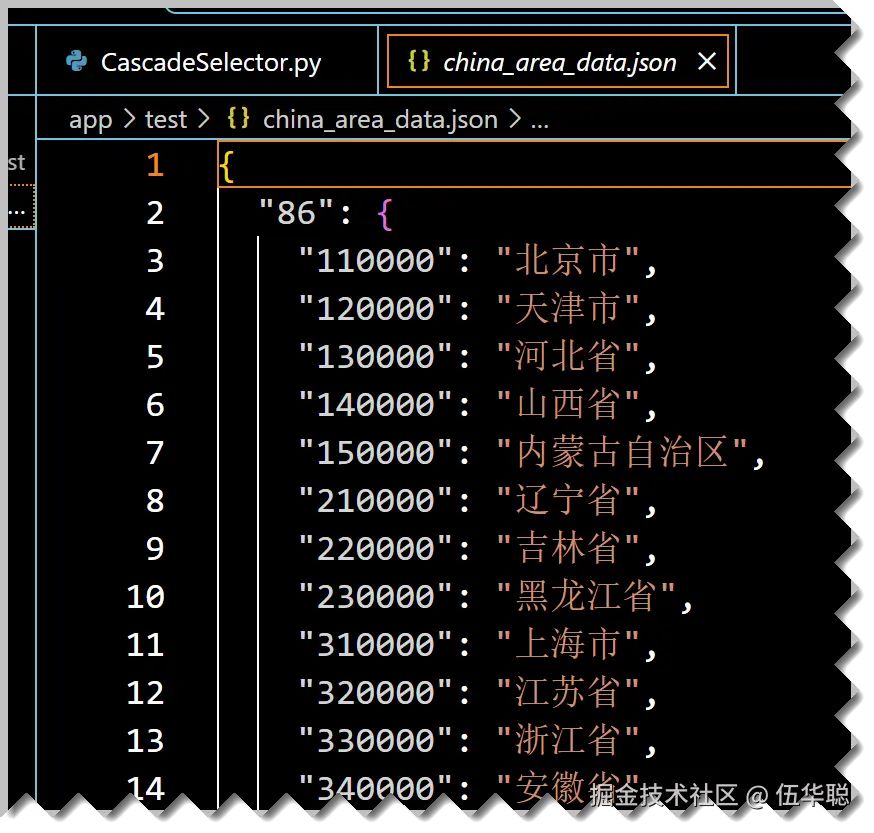Expand the chevron after app breadcrumb
The width and height of the screenshot is (874, 833).
(129, 119)
